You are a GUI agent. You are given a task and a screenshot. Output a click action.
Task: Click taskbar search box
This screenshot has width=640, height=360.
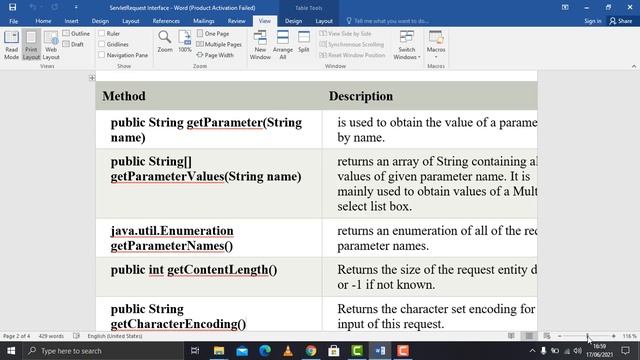(x=103, y=351)
